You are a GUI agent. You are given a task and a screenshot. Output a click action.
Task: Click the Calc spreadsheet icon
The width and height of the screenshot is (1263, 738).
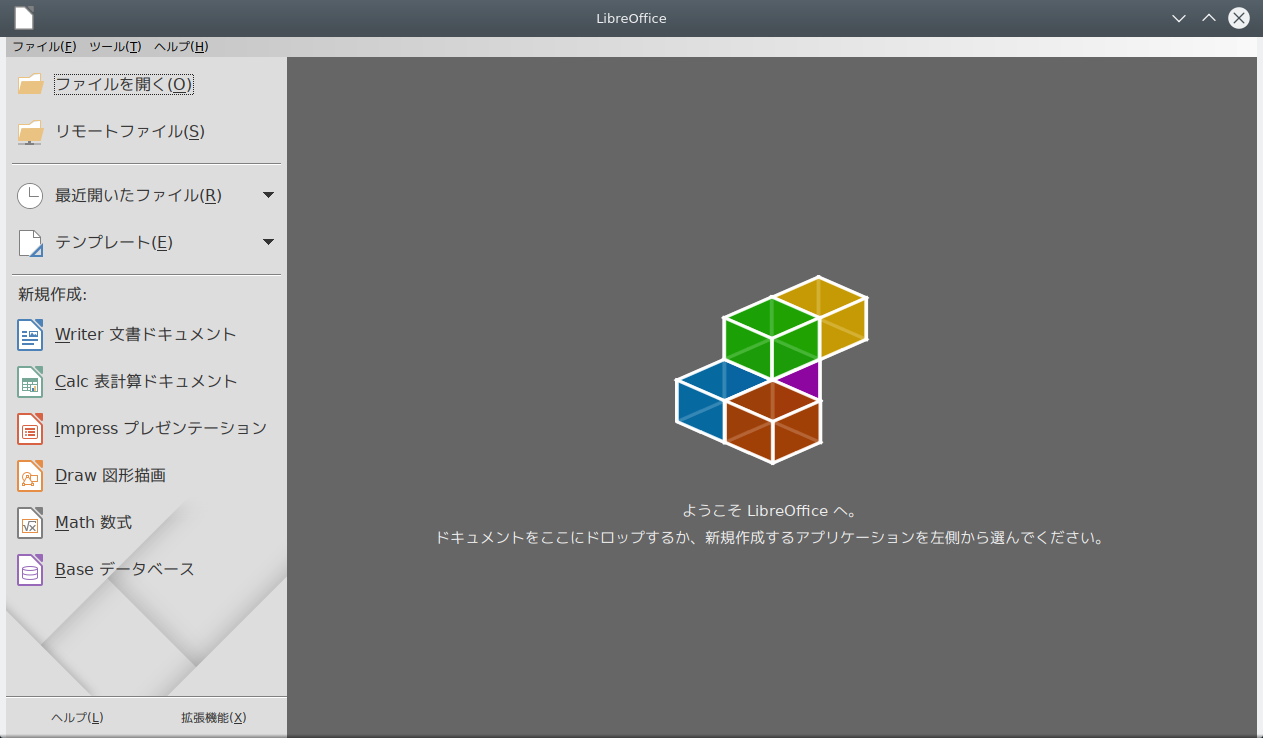(x=30, y=382)
